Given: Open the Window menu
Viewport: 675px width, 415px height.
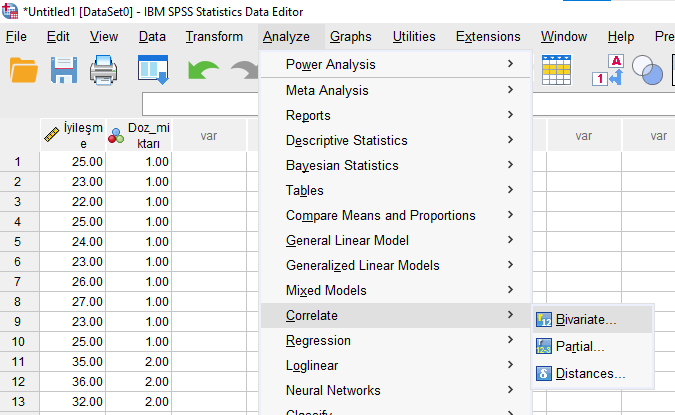Looking at the screenshot, I should (564, 37).
